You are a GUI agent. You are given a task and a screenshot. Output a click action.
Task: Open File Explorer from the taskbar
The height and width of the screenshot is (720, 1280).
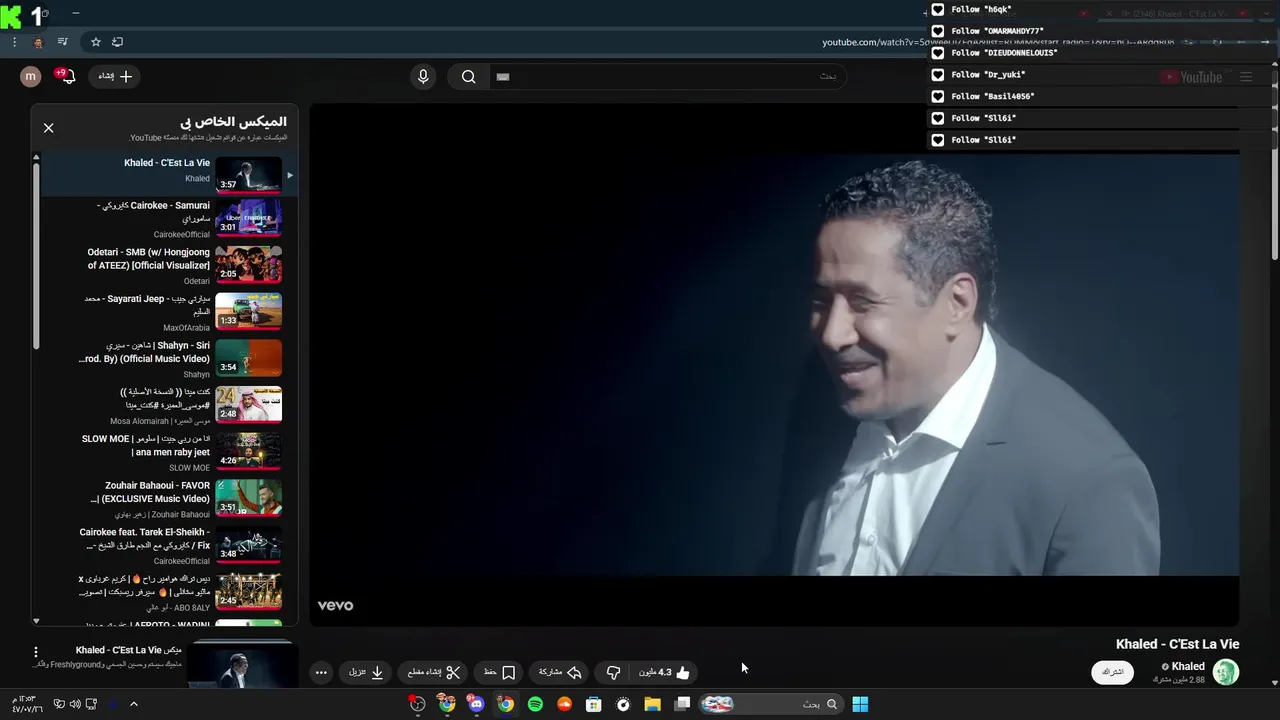[x=652, y=704]
